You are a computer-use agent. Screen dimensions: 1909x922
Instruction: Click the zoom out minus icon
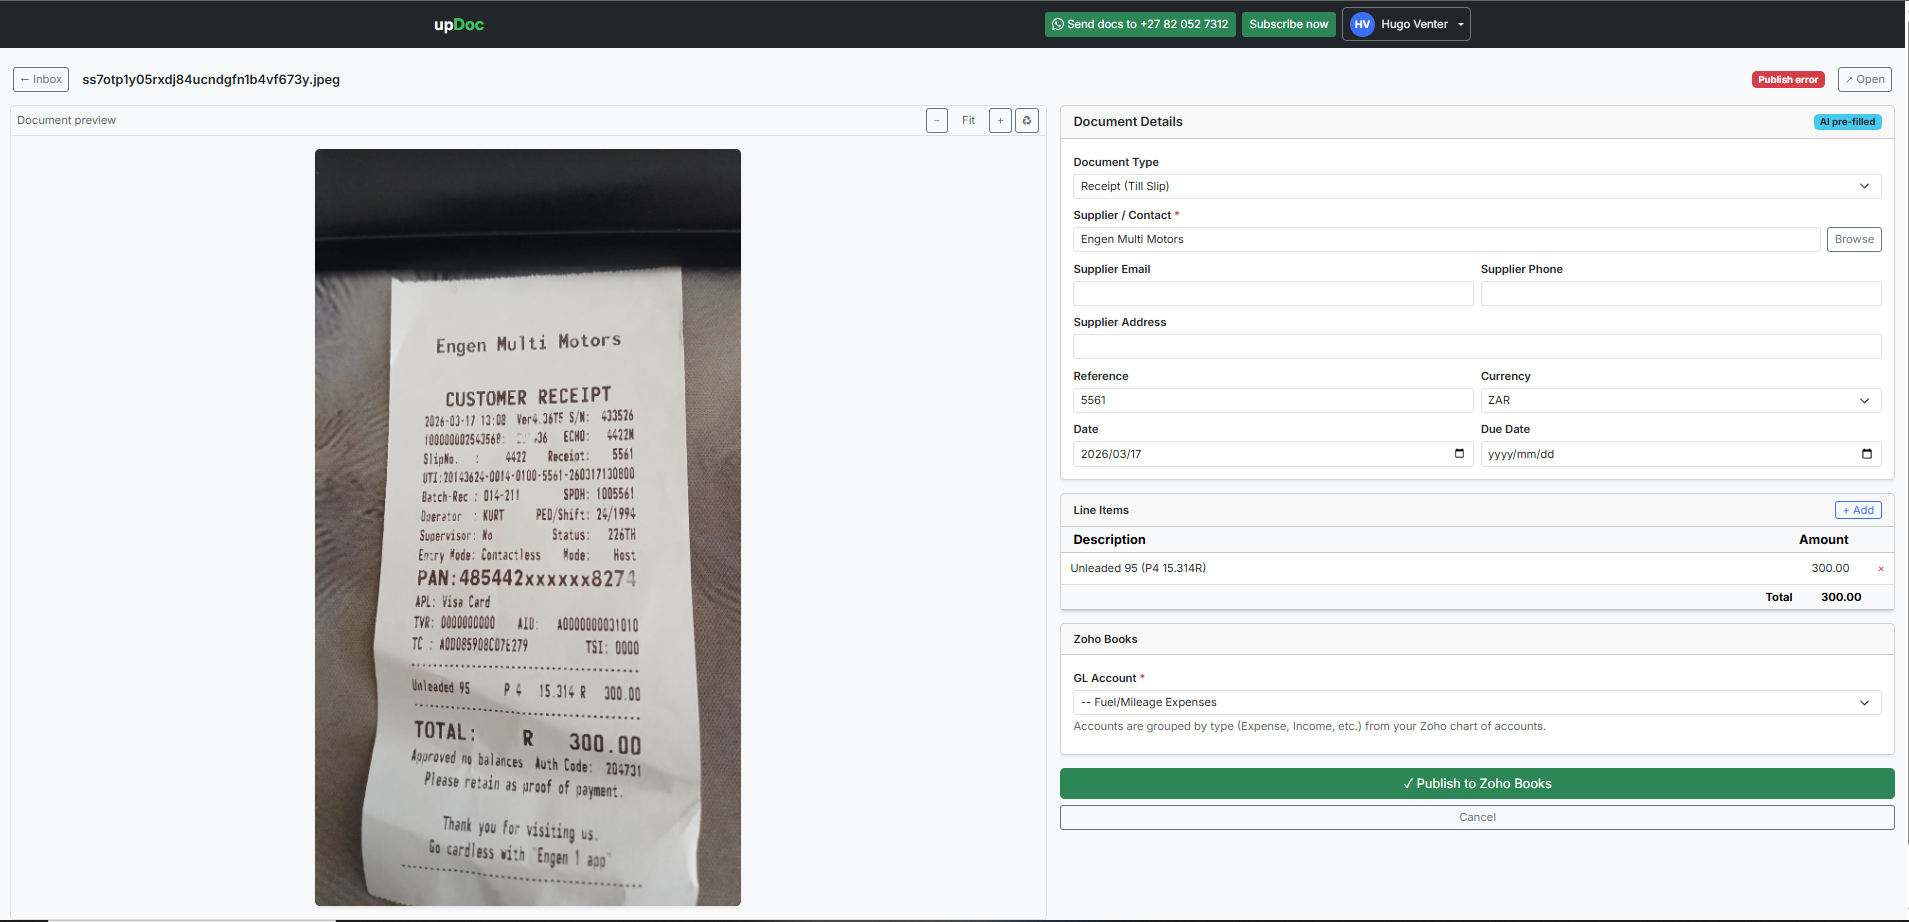point(937,121)
